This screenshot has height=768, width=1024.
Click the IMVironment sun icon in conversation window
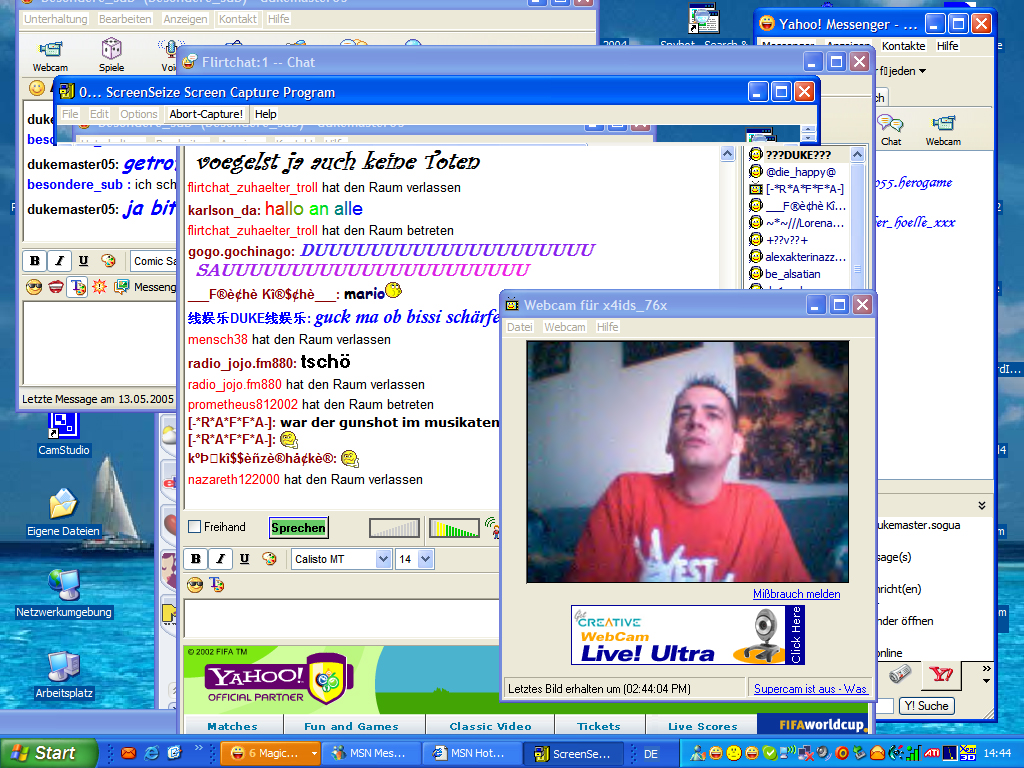point(99,287)
